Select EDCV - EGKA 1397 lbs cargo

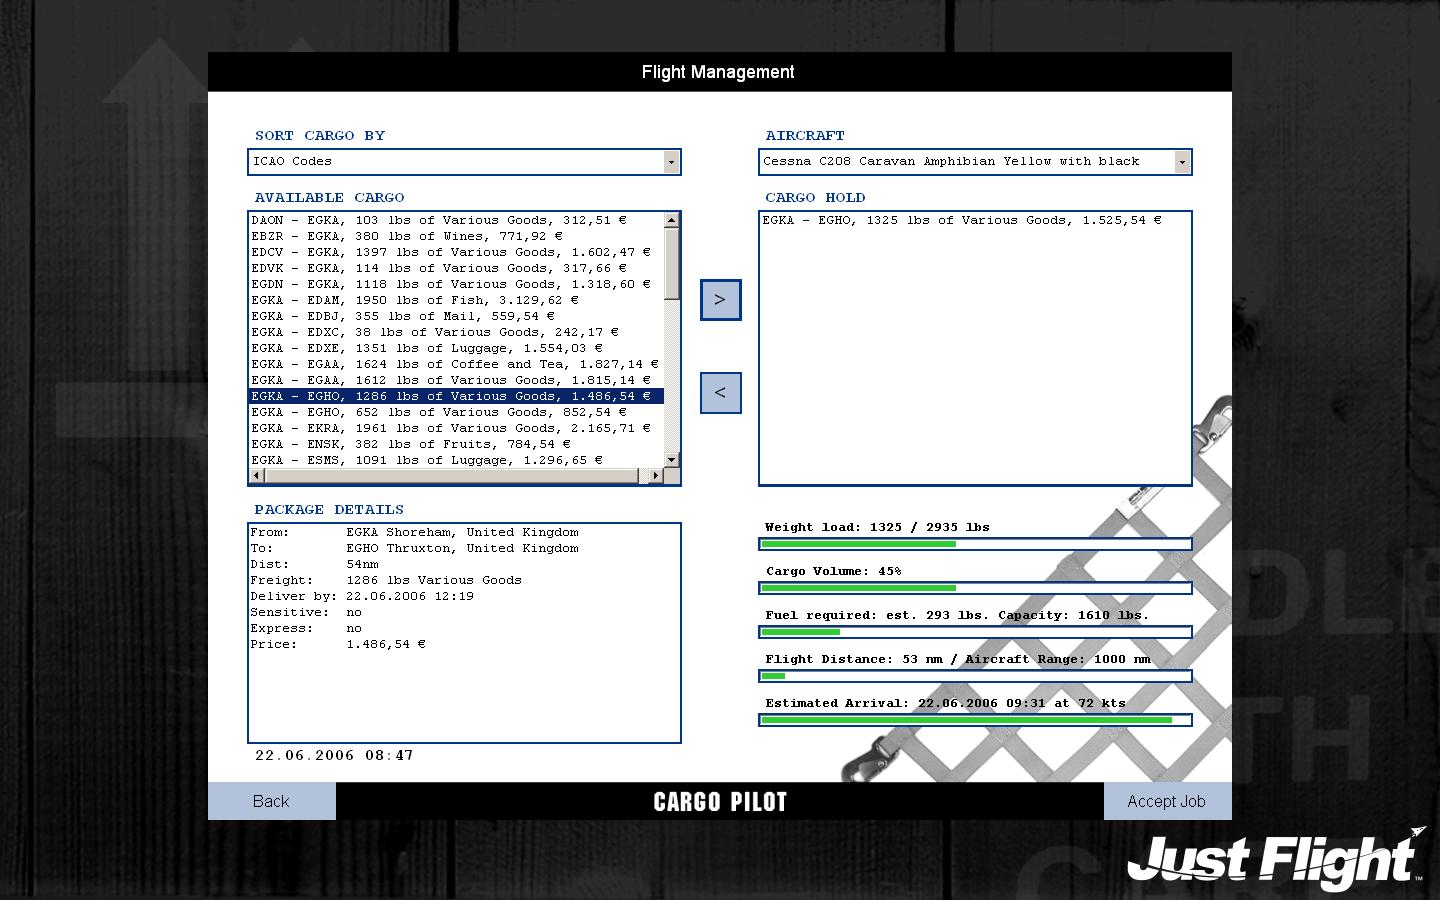coord(457,252)
